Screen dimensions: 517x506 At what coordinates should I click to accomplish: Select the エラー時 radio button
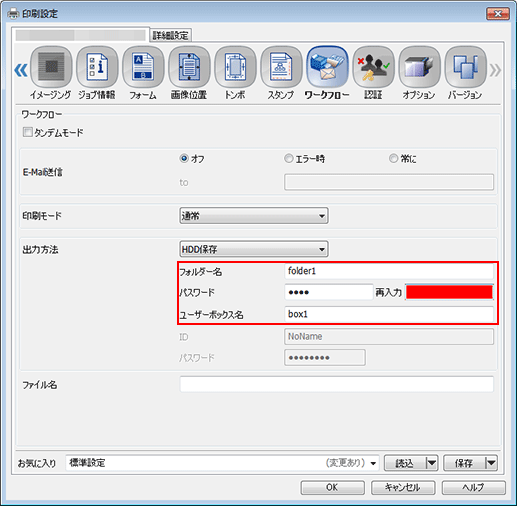click(288, 158)
